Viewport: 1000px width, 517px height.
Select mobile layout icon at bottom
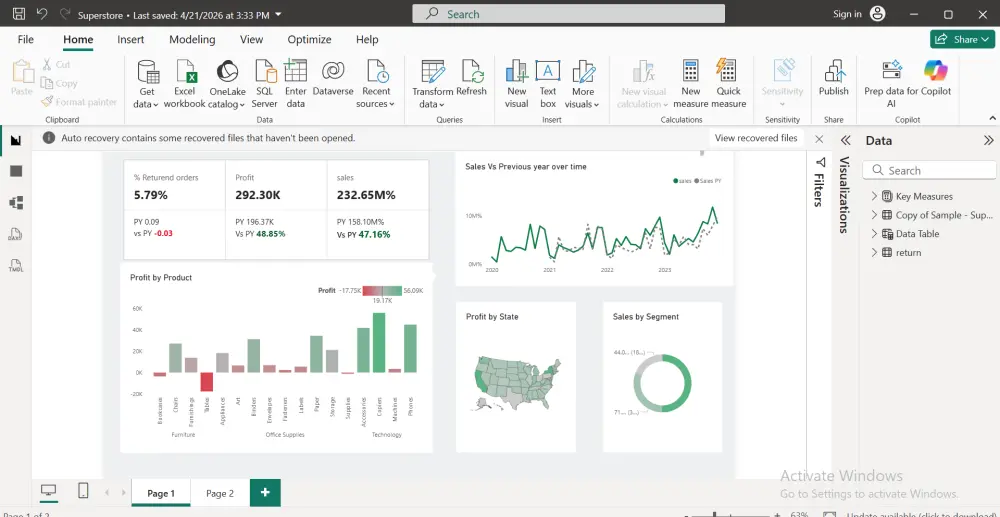83,490
